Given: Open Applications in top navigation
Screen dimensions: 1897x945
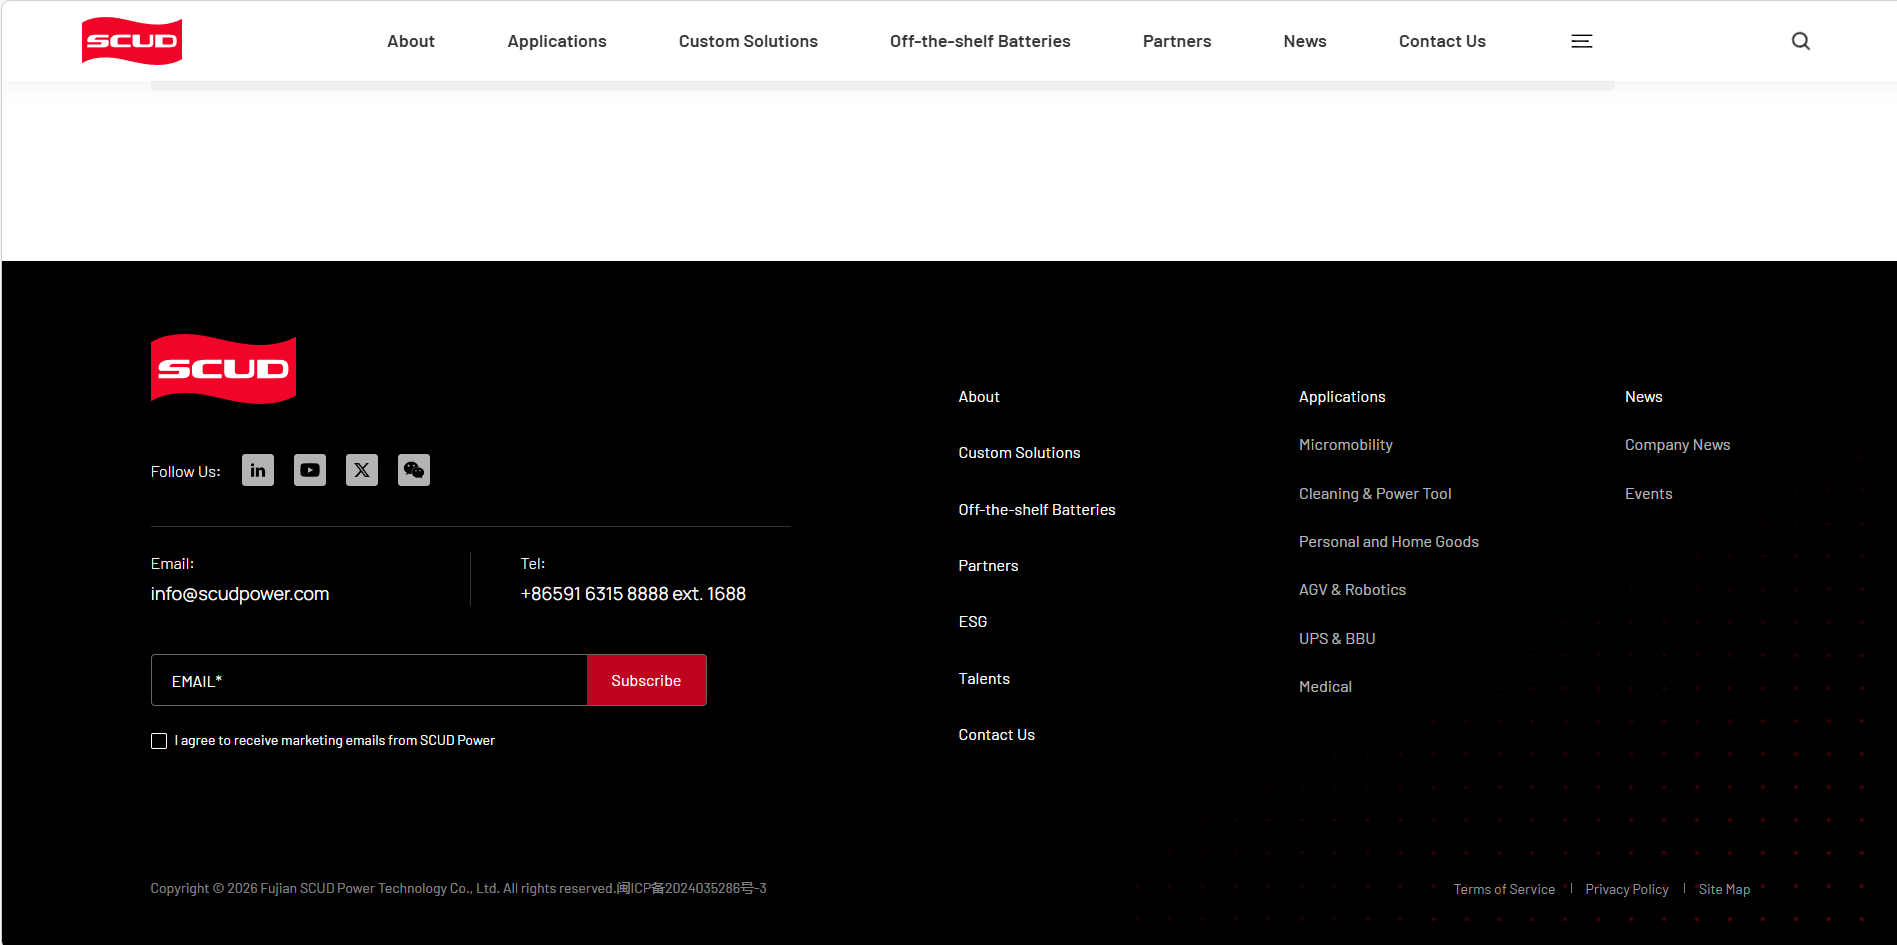Looking at the screenshot, I should tap(557, 41).
